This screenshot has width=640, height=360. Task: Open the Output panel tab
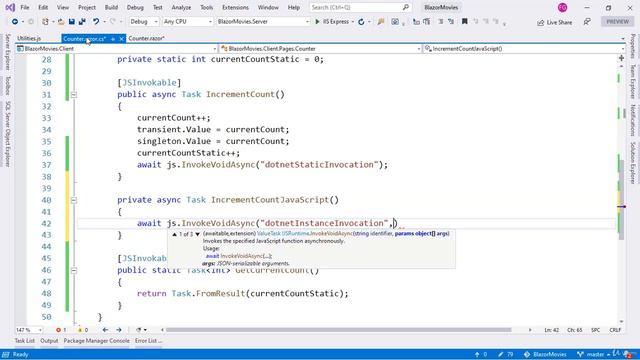coord(49,341)
